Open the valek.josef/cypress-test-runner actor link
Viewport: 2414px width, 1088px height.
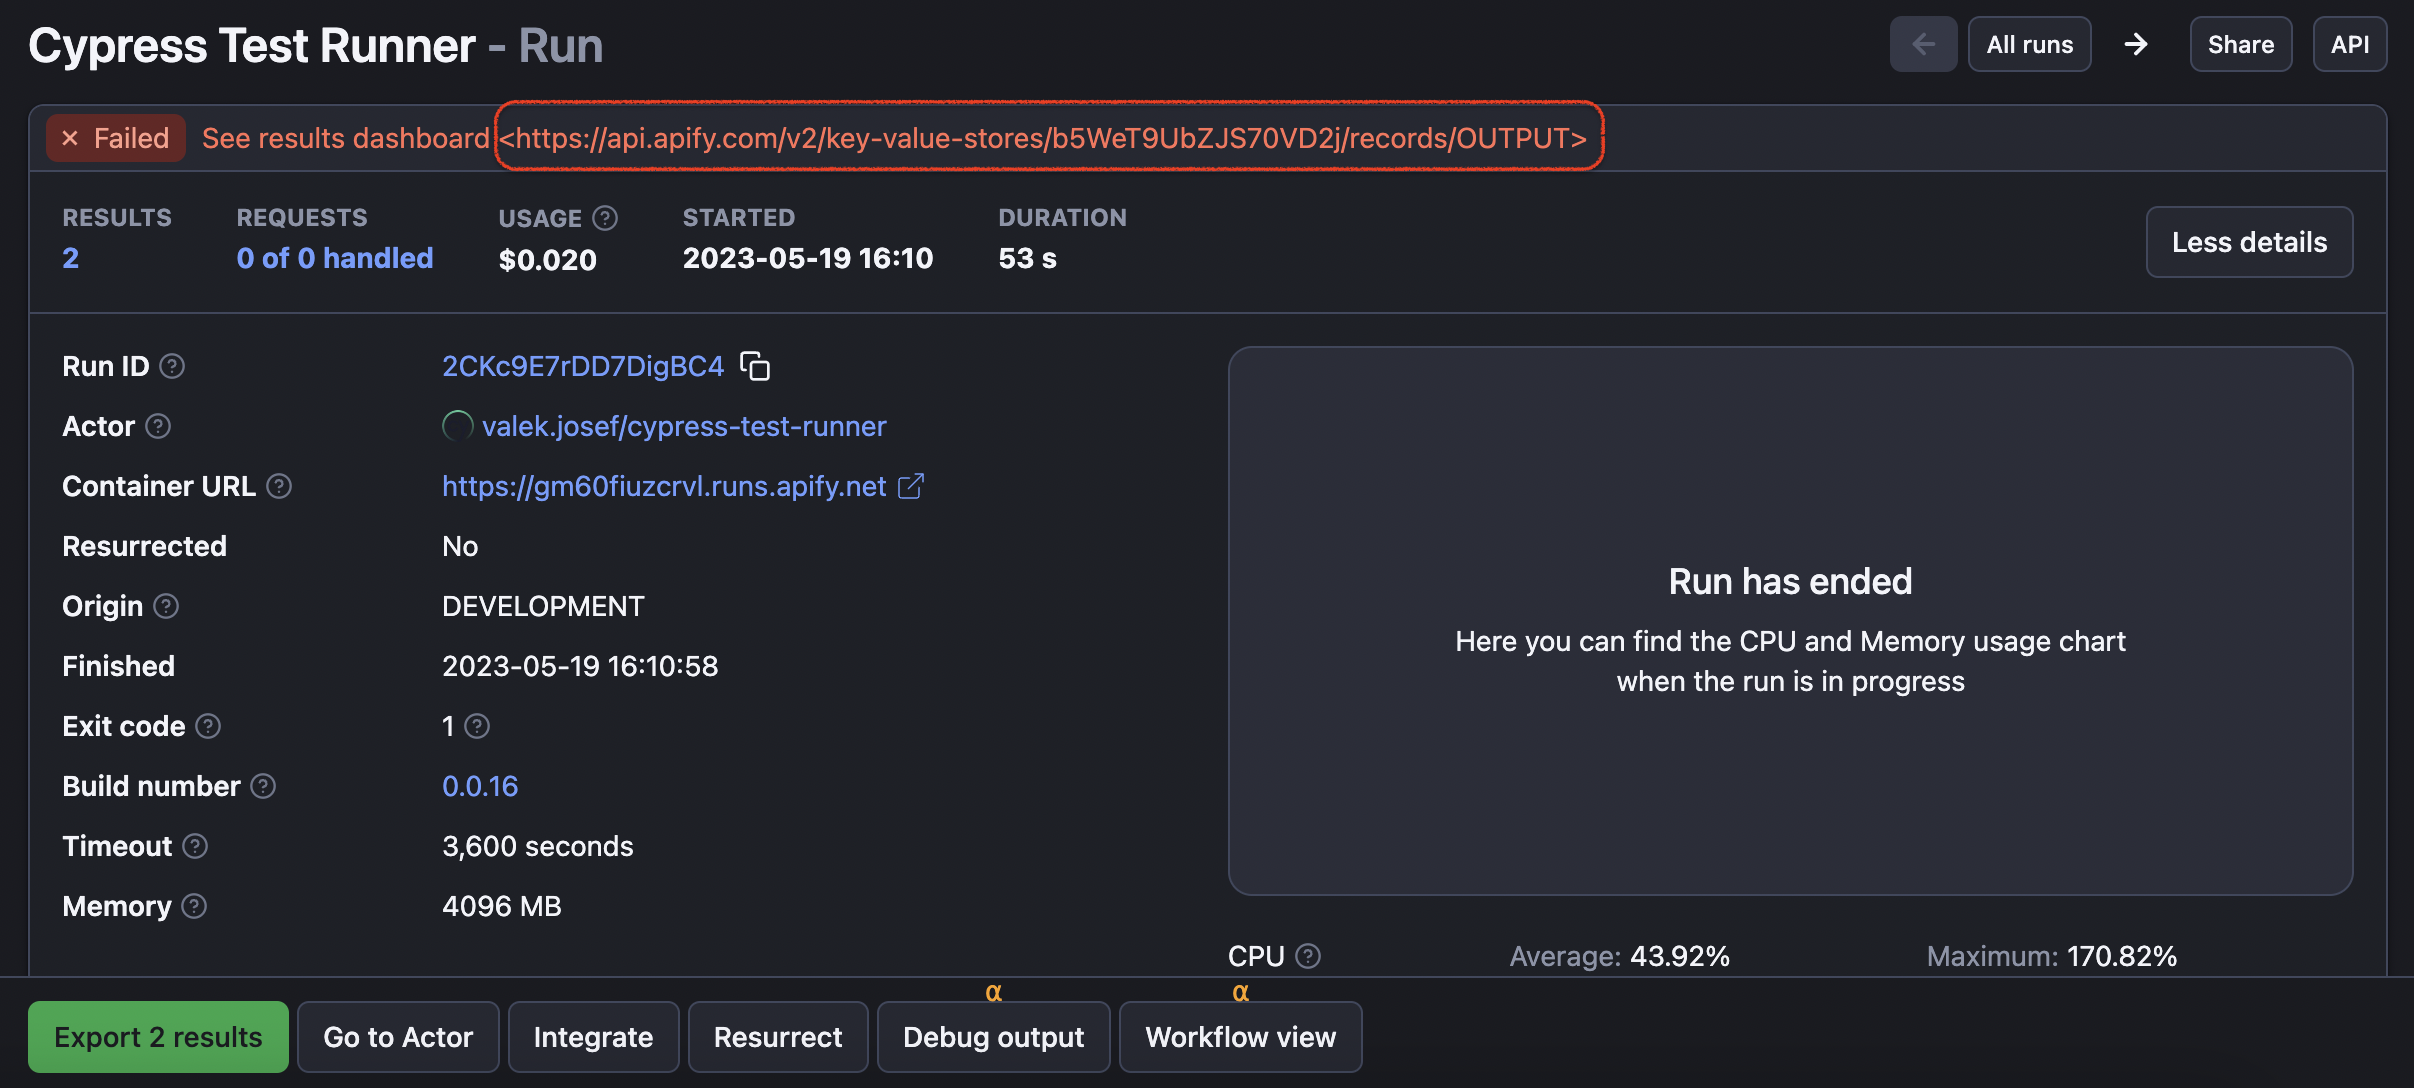tap(683, 426)
